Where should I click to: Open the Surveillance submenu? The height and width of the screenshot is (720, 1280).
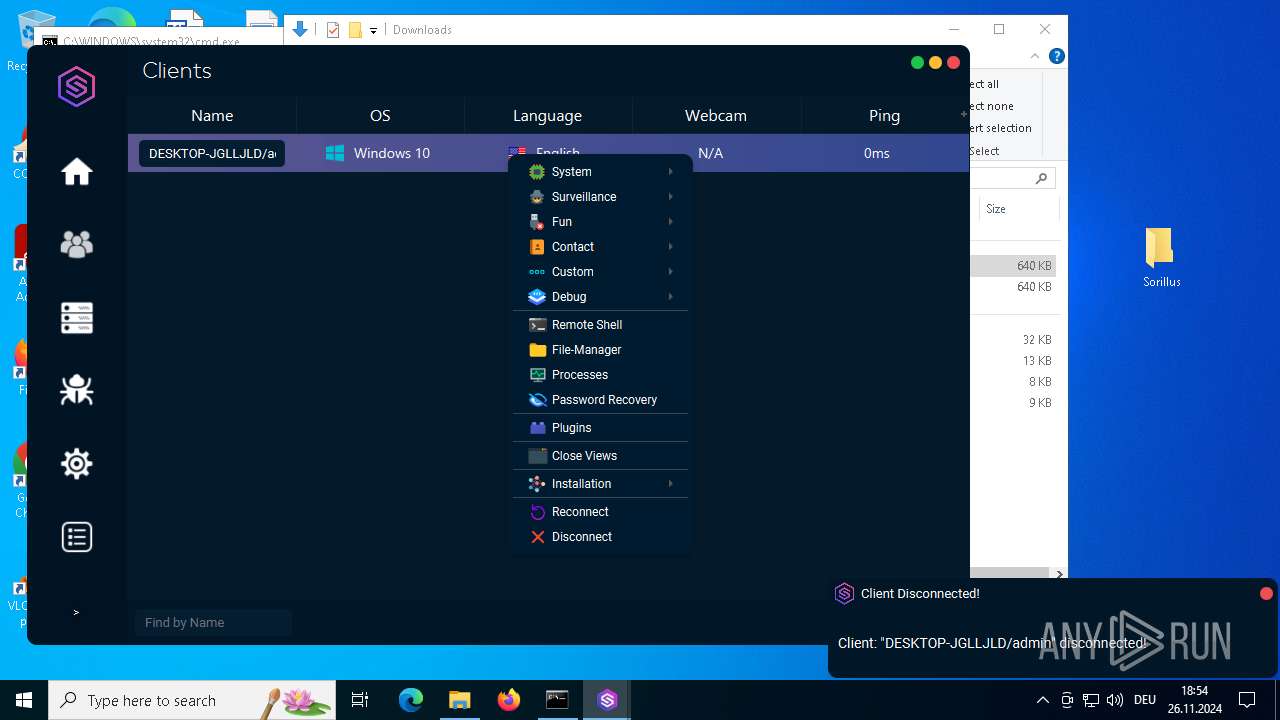point(601,197)
